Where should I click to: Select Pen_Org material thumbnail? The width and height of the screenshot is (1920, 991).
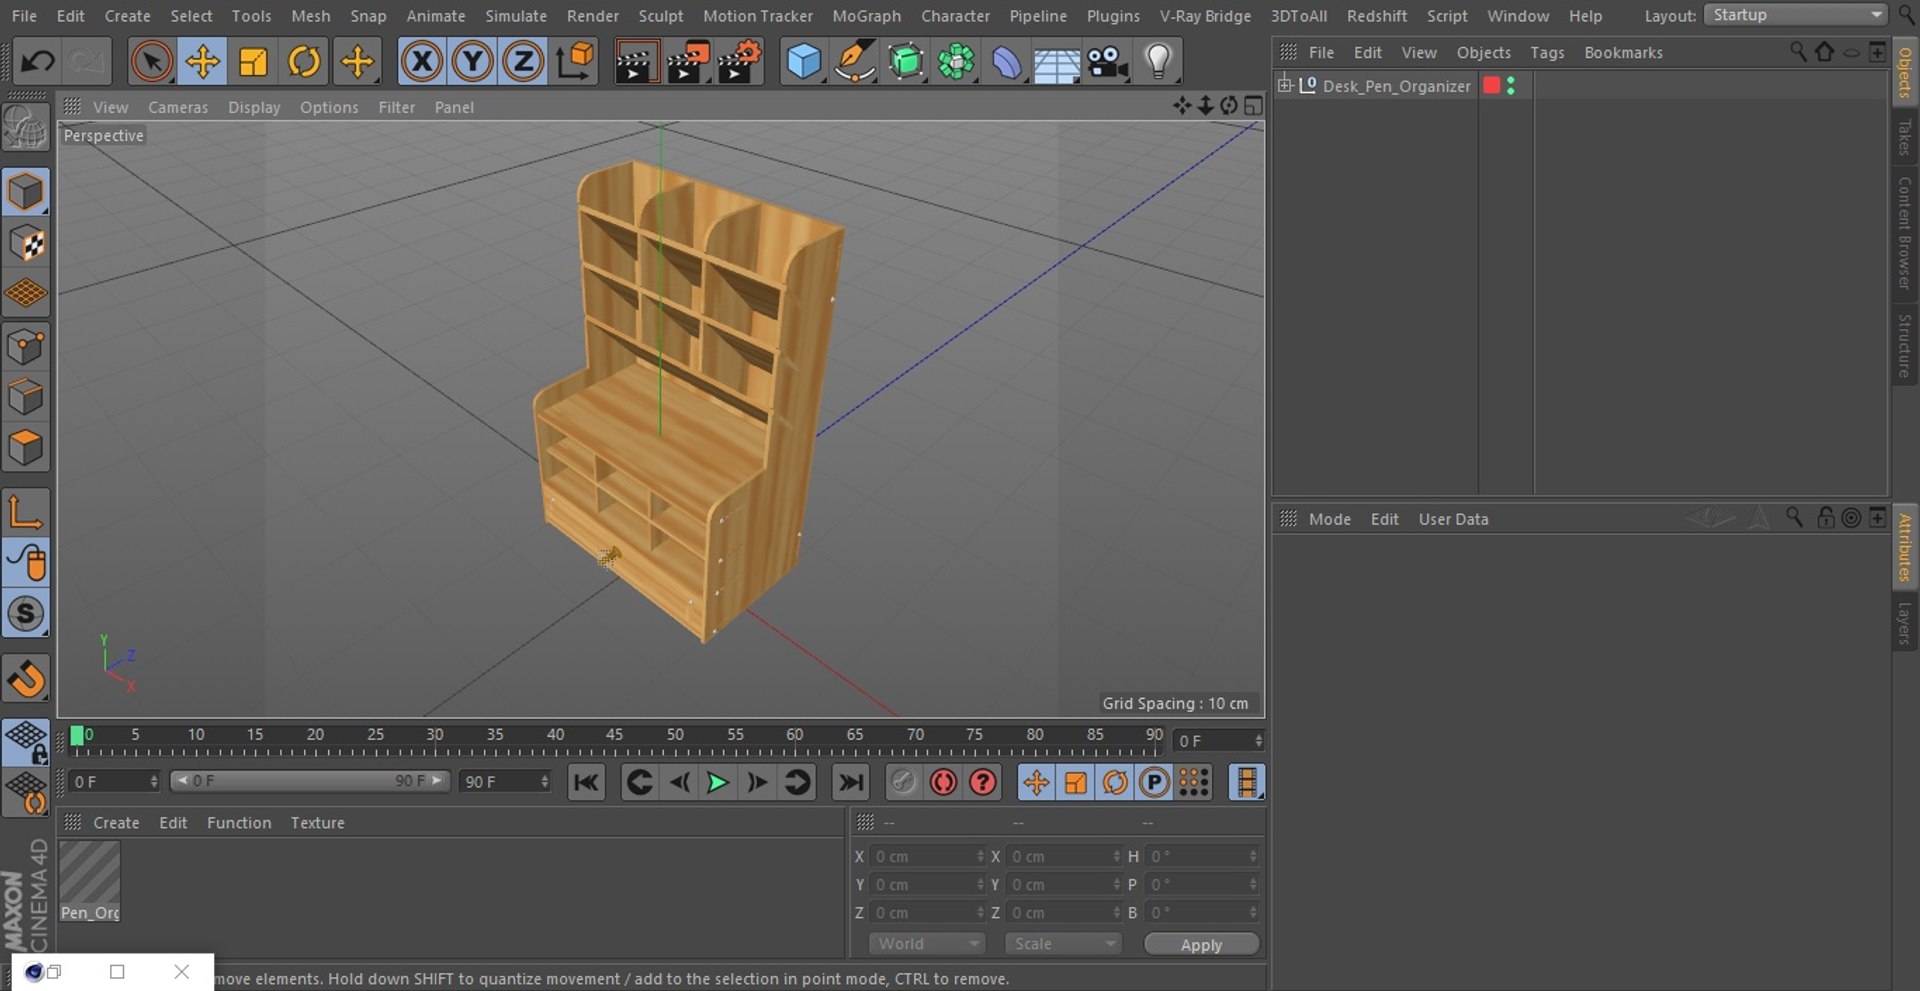(x=90, y=881)
